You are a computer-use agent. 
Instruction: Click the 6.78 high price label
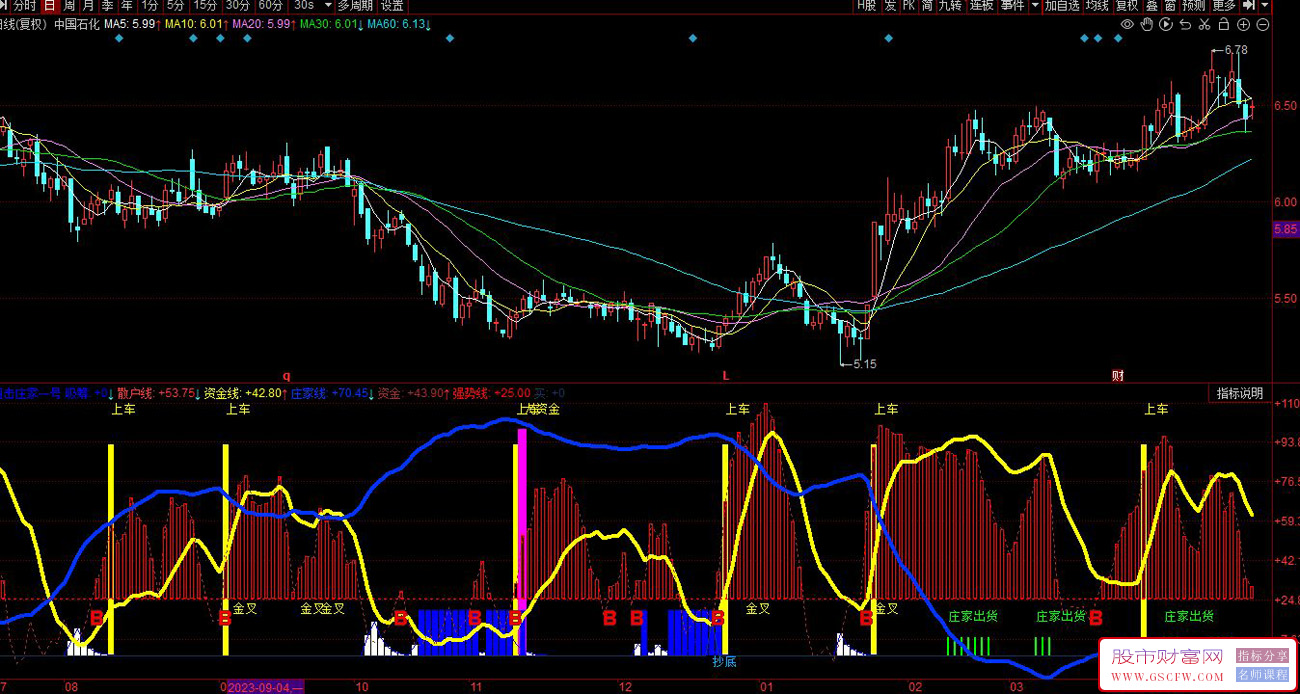(1236, 49)
